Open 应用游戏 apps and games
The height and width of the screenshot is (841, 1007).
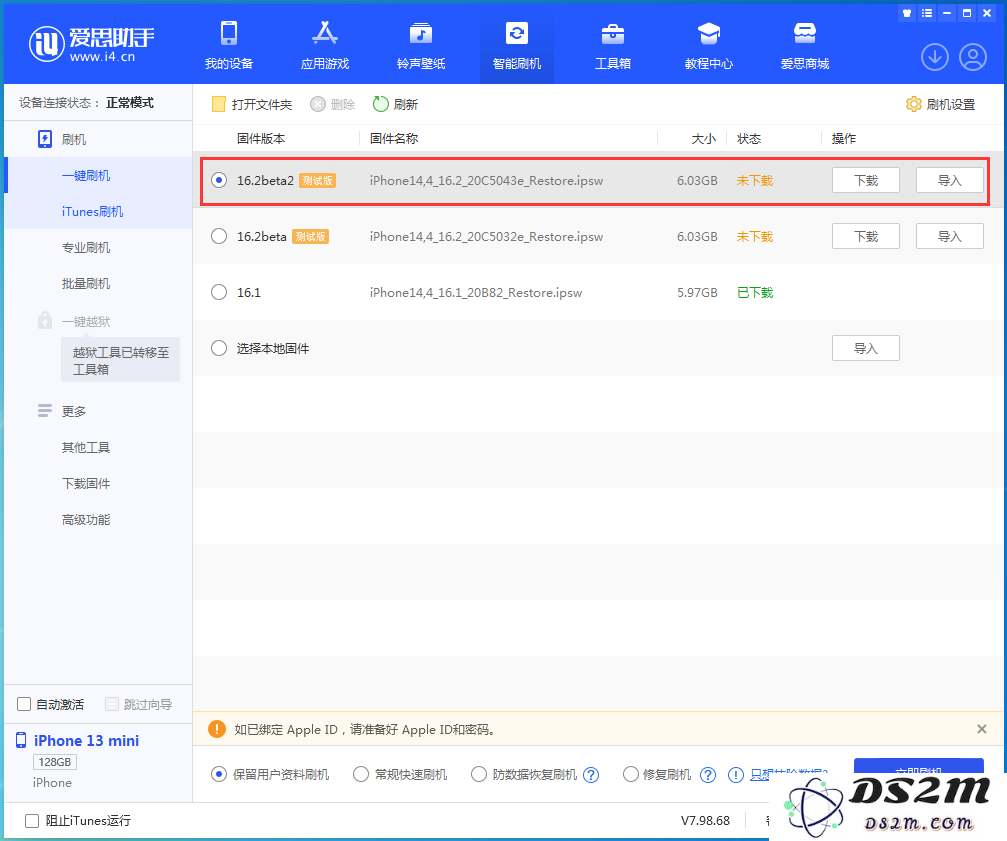[x=325, y=44]
